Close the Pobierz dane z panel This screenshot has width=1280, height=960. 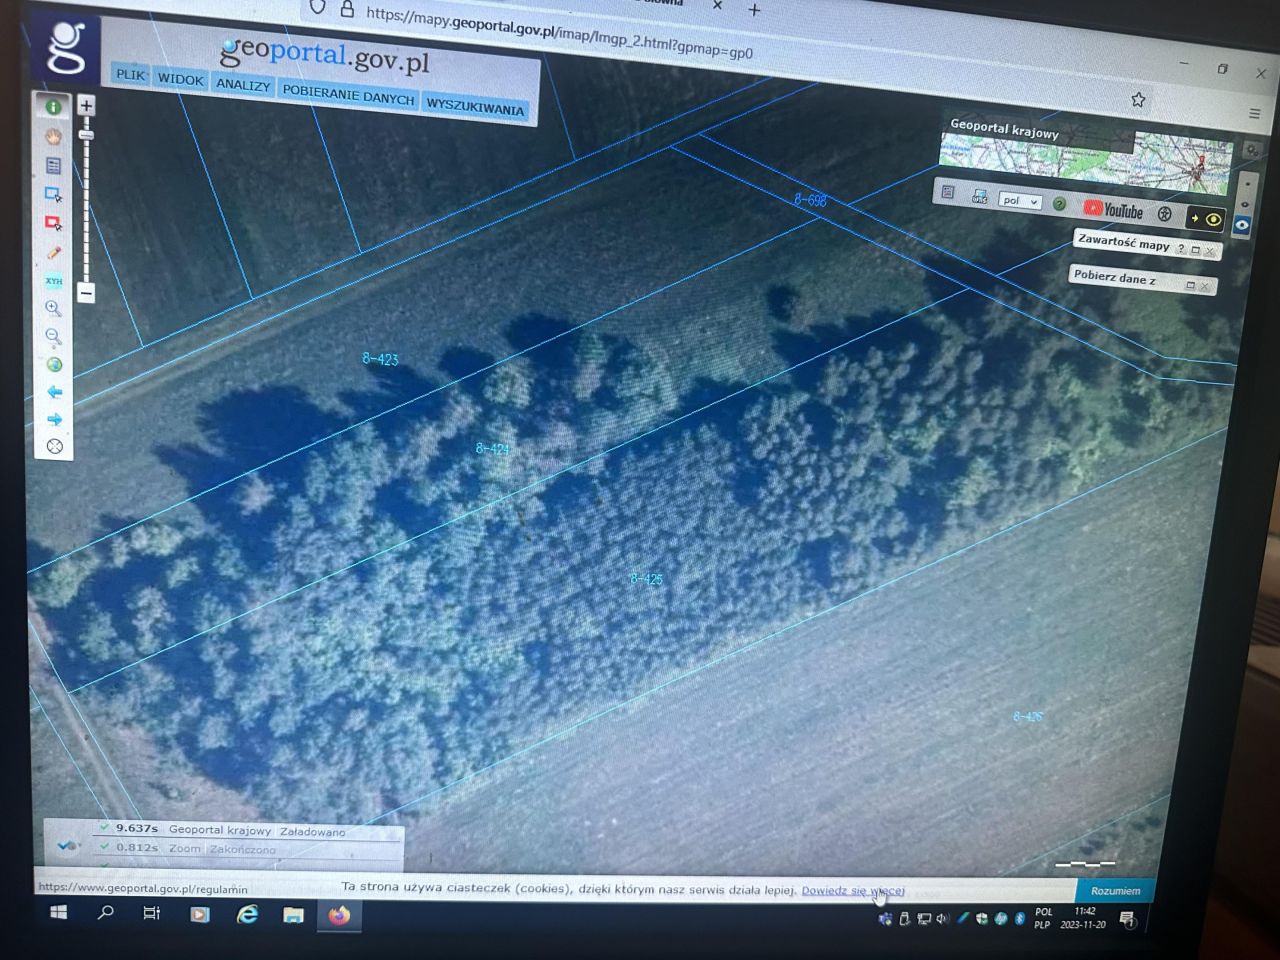1204,287
